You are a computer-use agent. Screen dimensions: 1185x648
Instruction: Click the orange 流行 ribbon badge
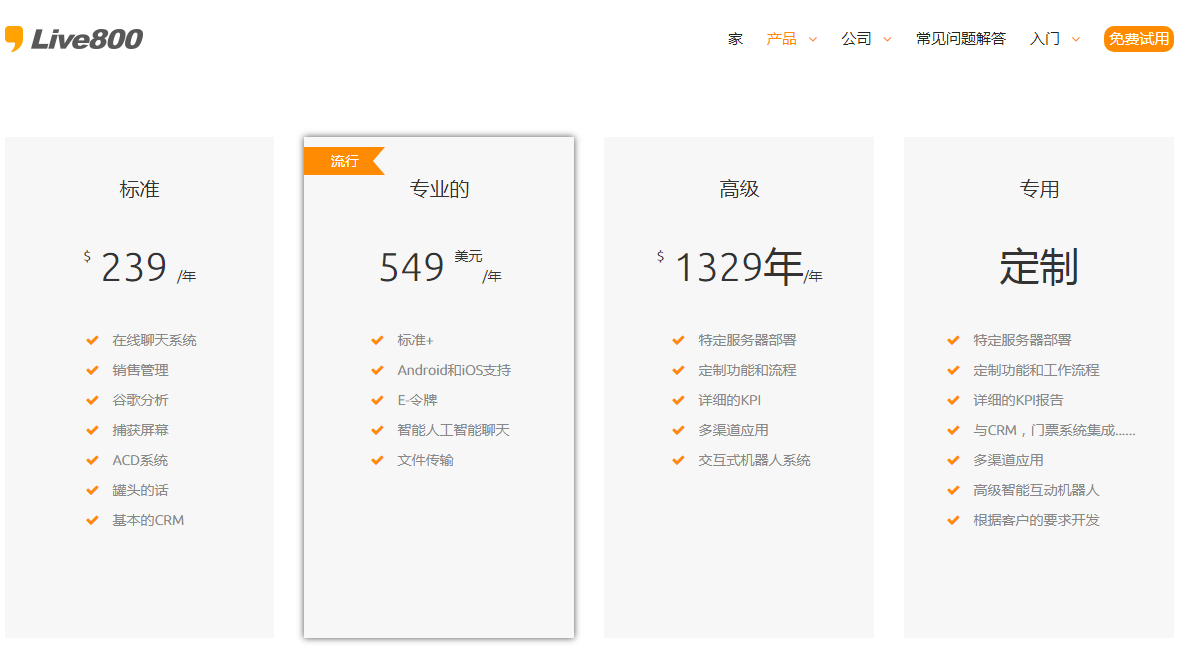344,161
